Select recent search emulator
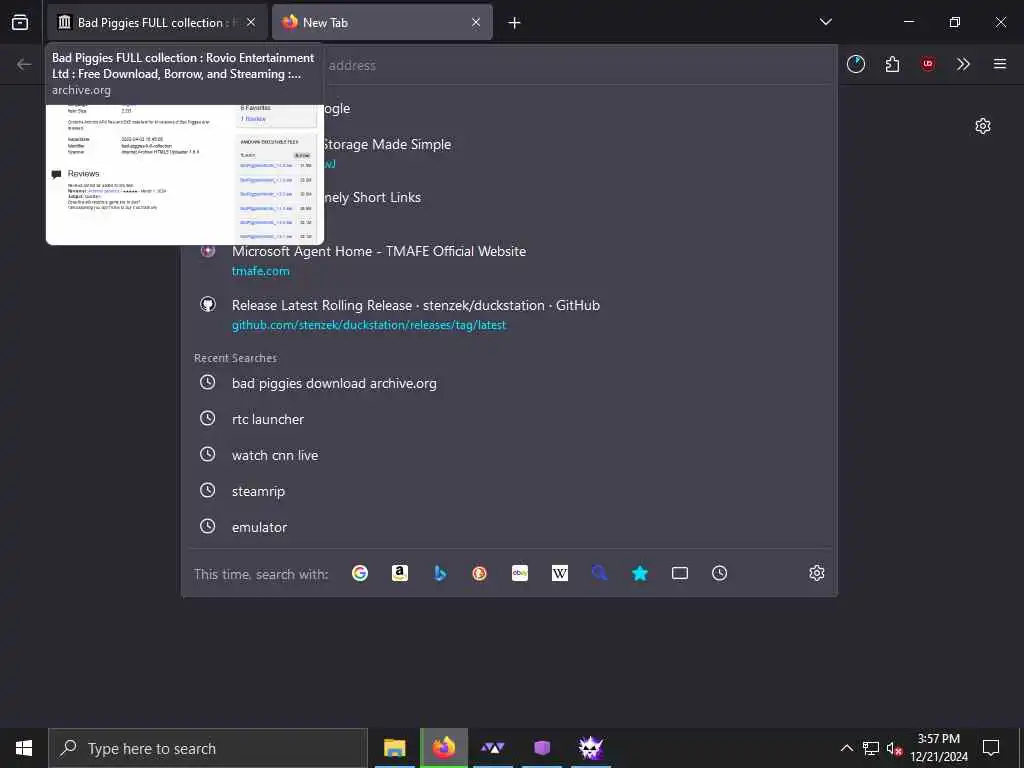 click(509, 527)
